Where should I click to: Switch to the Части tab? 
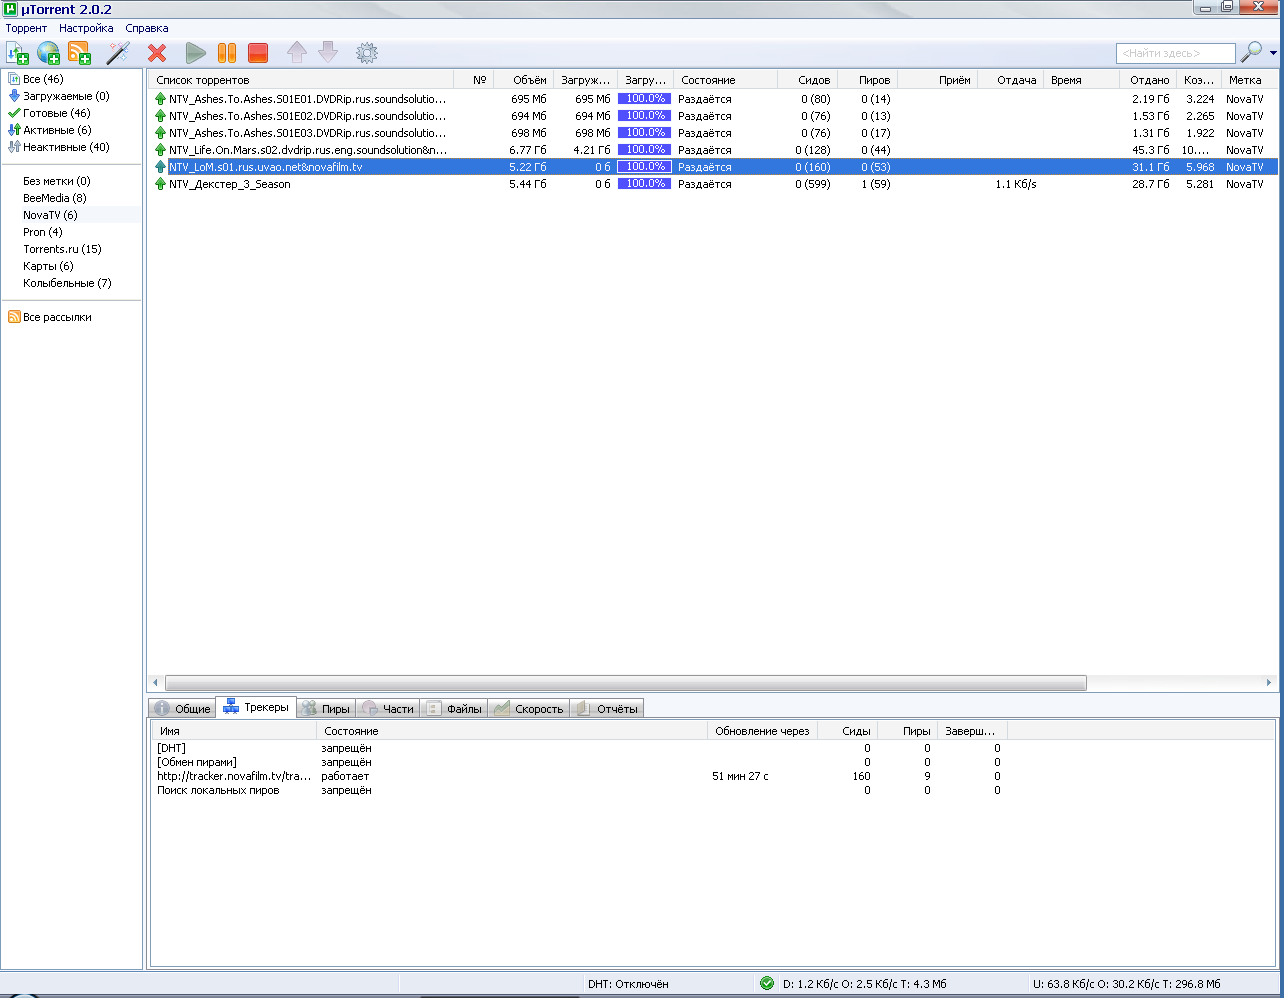(388, 708)
